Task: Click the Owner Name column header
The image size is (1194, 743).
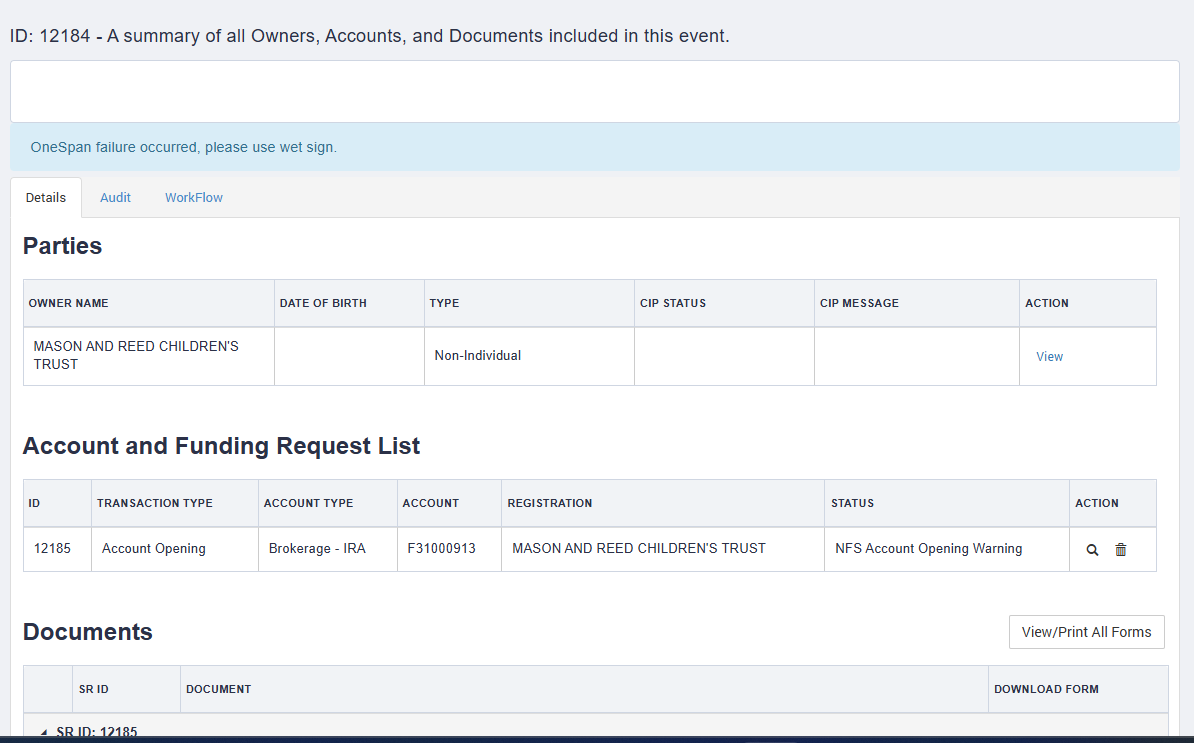Action: click(x=69, y=303)
